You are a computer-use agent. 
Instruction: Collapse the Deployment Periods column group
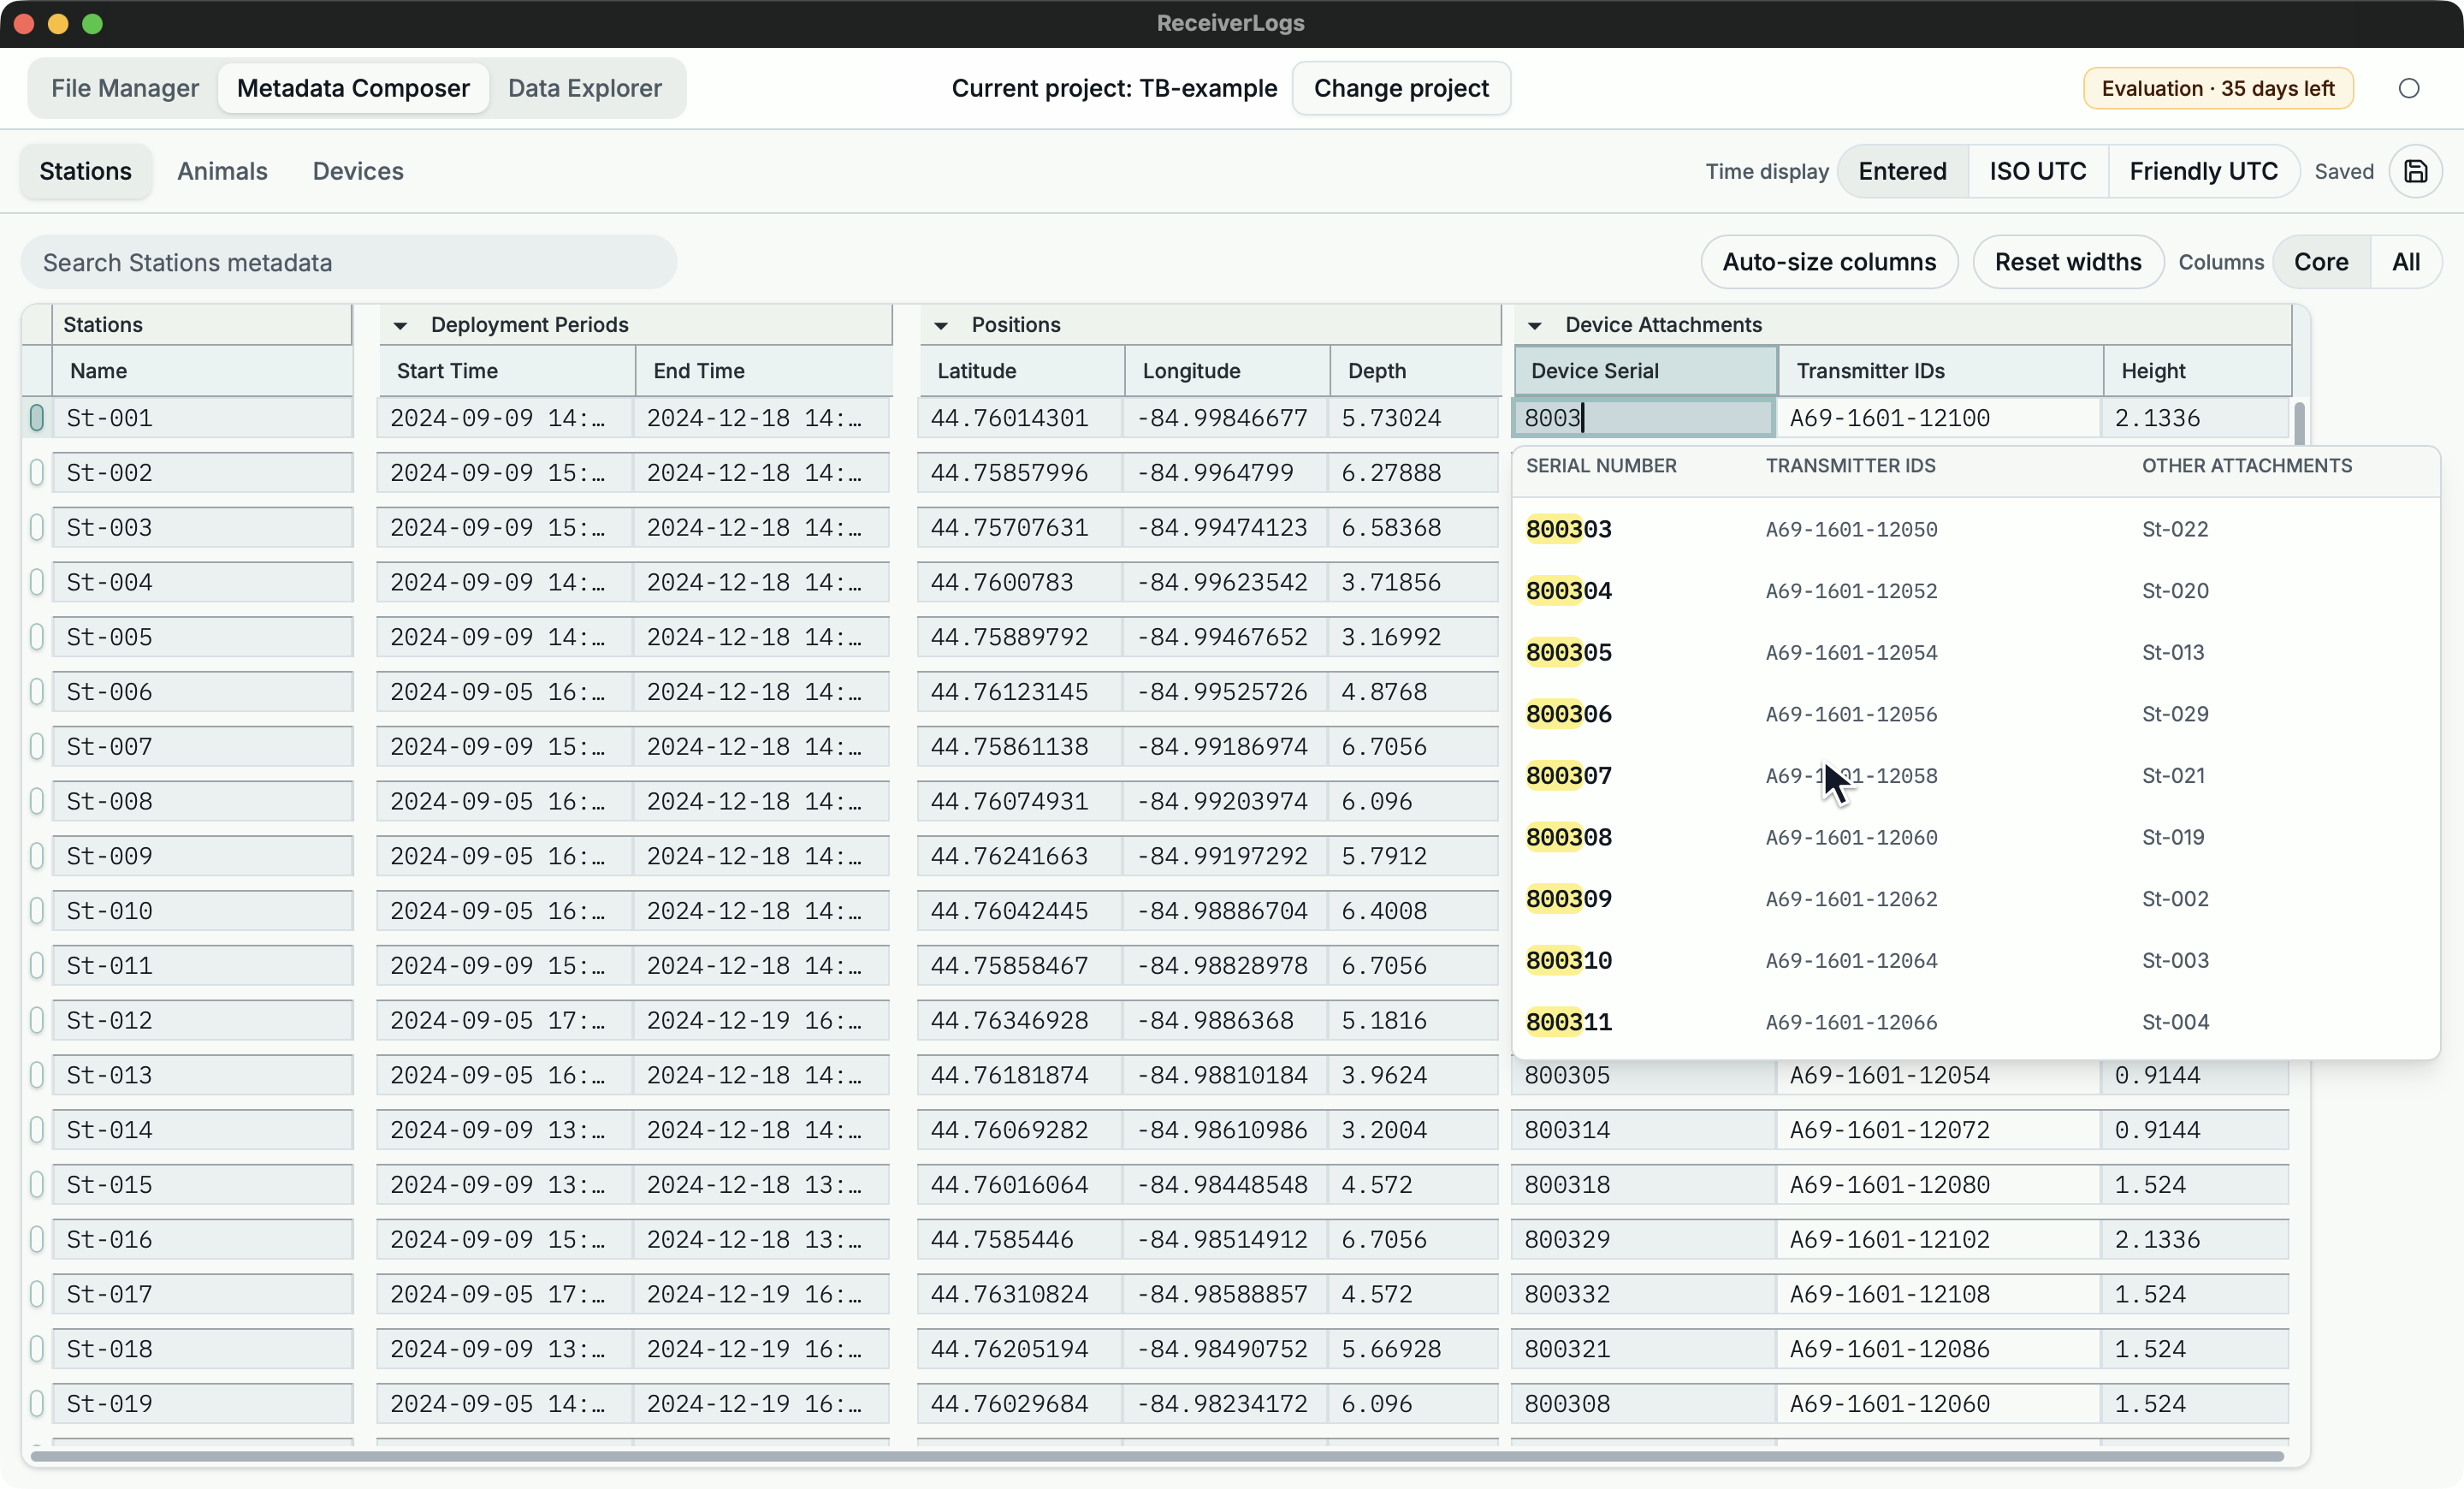pos(400,325)
